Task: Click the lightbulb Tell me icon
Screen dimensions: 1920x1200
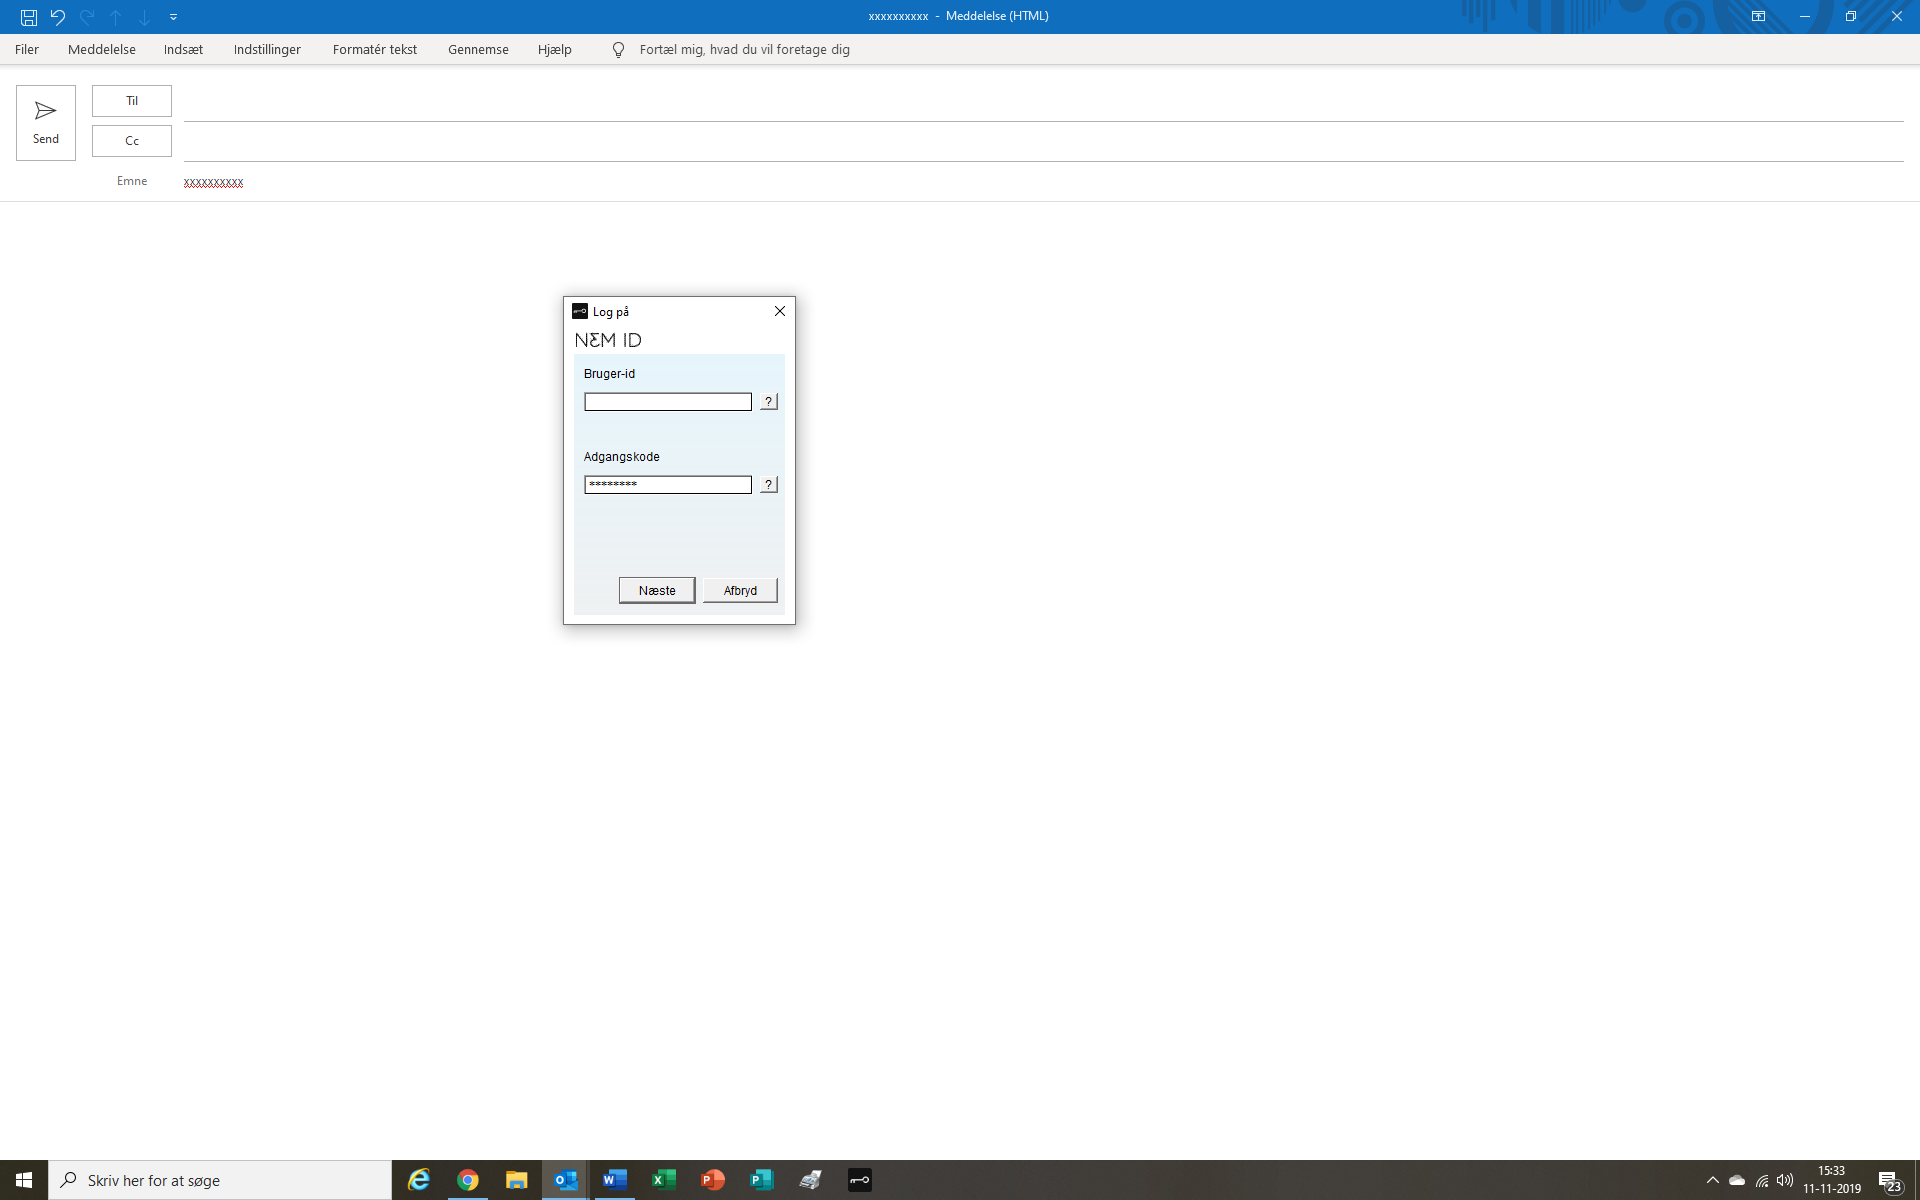Action: [x=618, y=50]
